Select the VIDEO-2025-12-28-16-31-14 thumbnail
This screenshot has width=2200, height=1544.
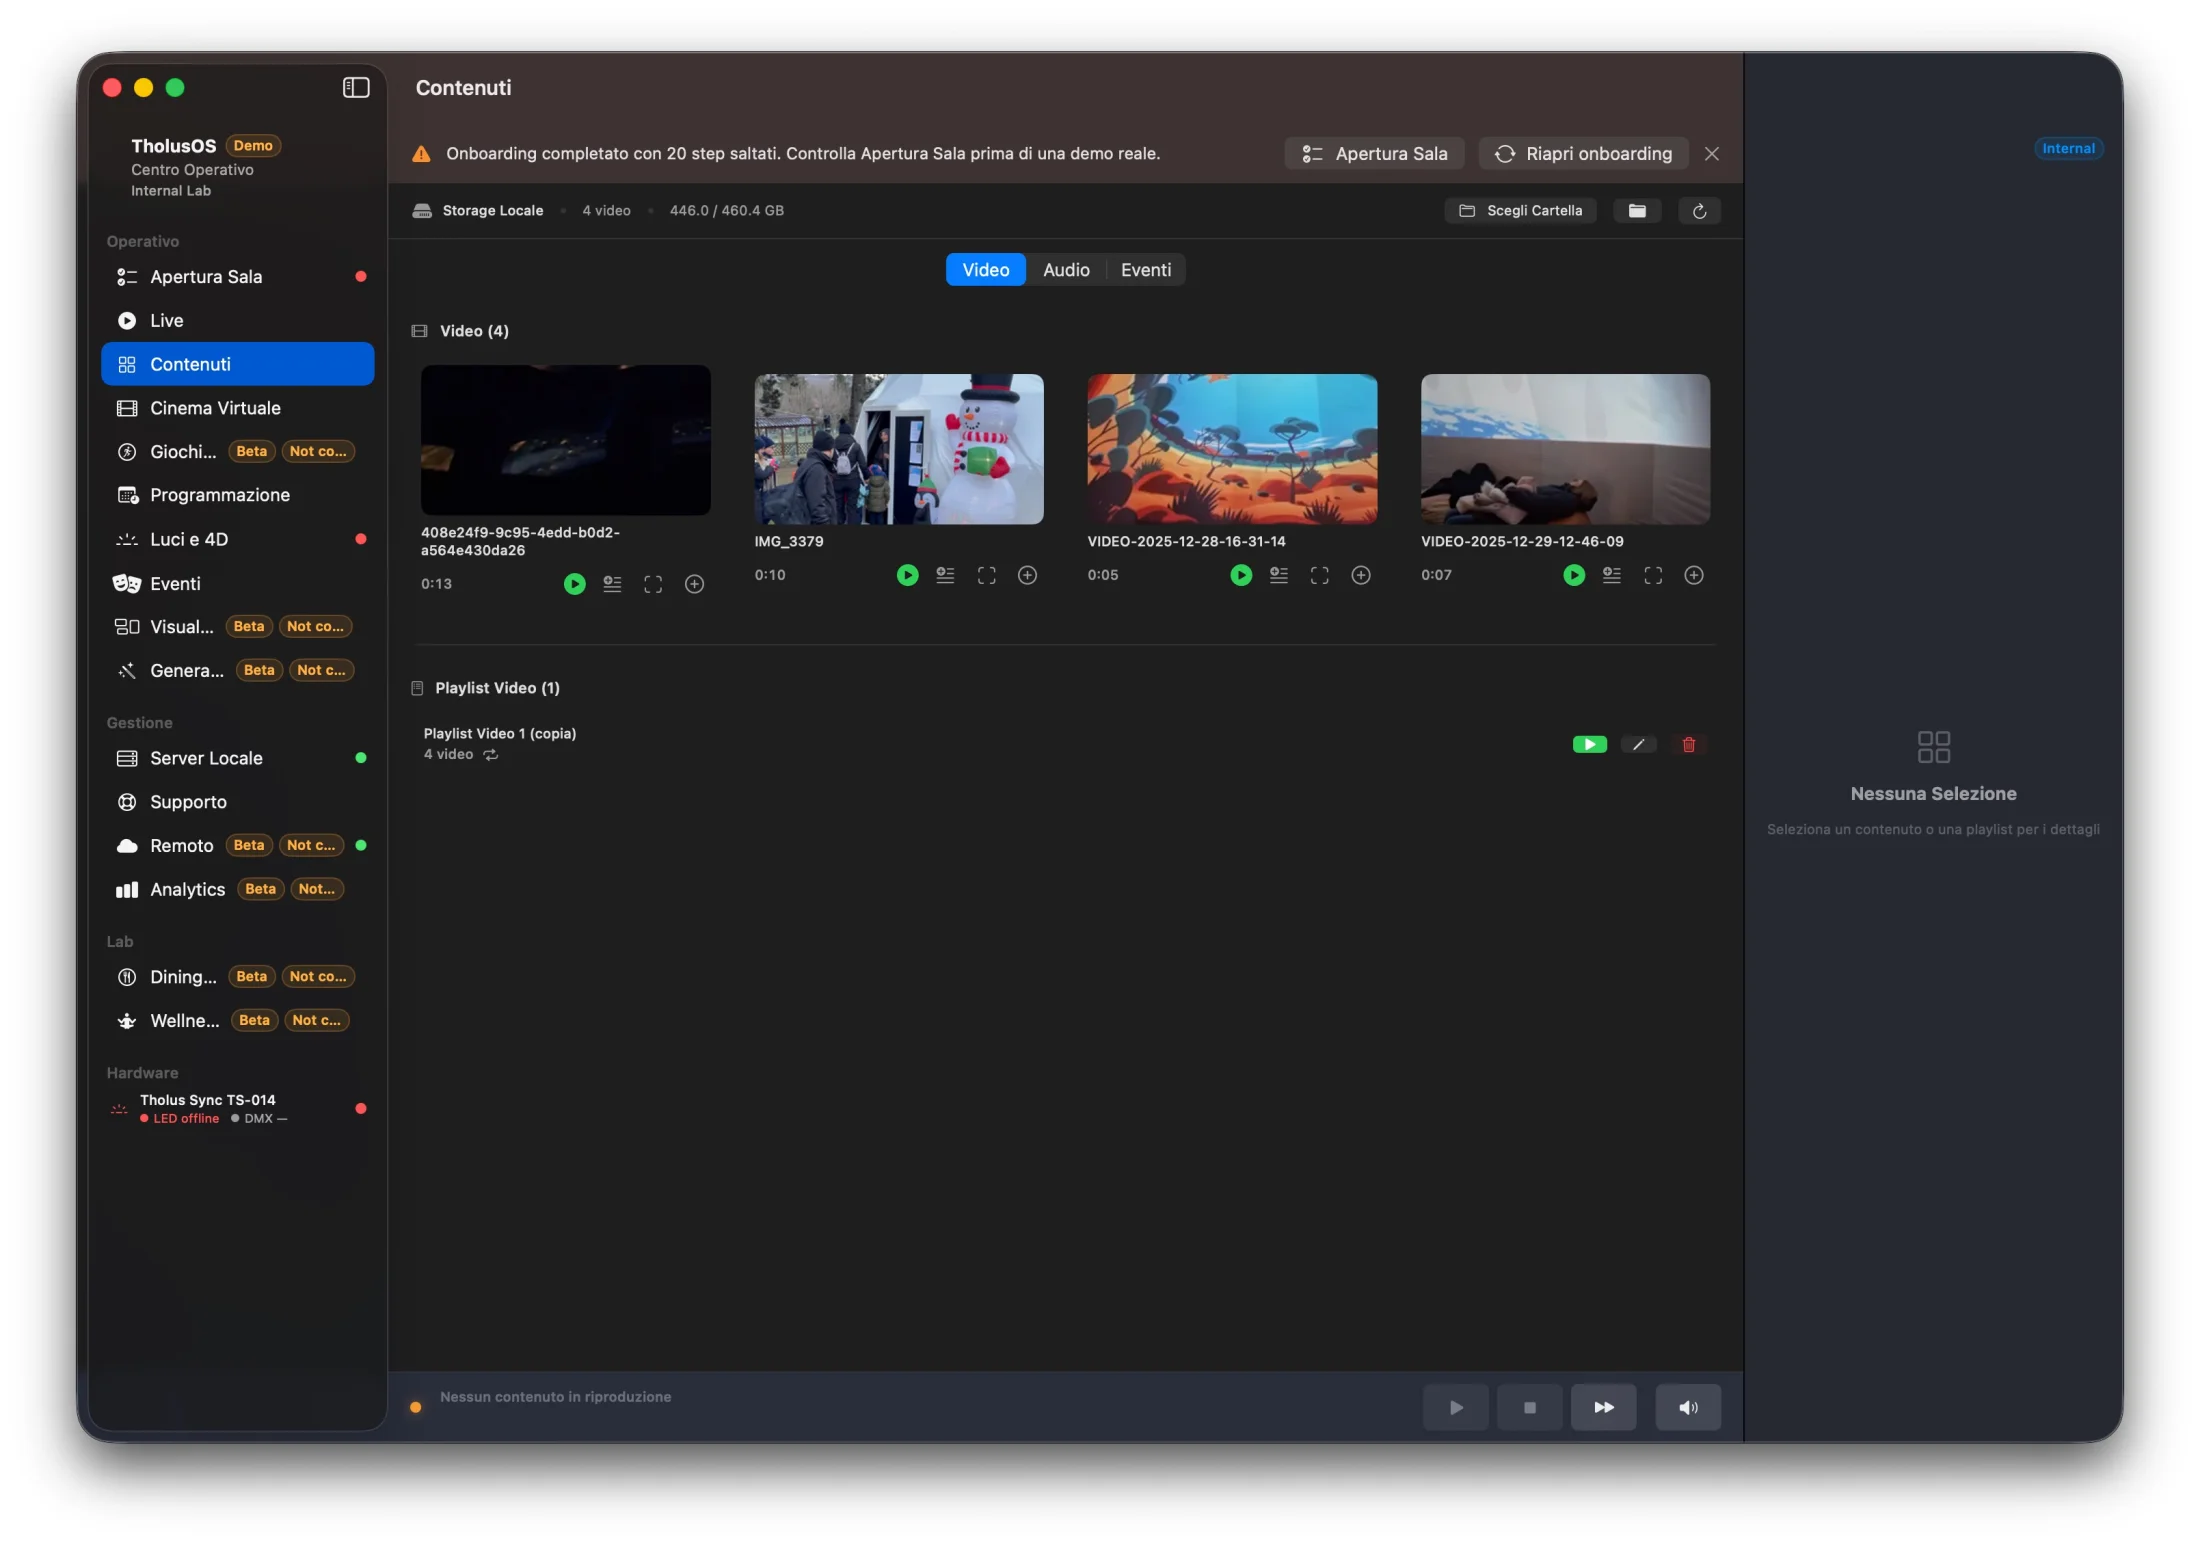tap(1231, 449)
